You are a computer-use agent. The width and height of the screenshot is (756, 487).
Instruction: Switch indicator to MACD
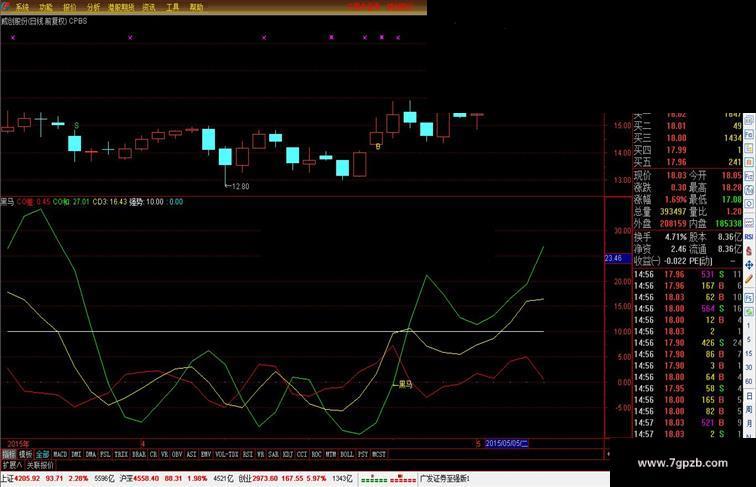coord(60,454)
